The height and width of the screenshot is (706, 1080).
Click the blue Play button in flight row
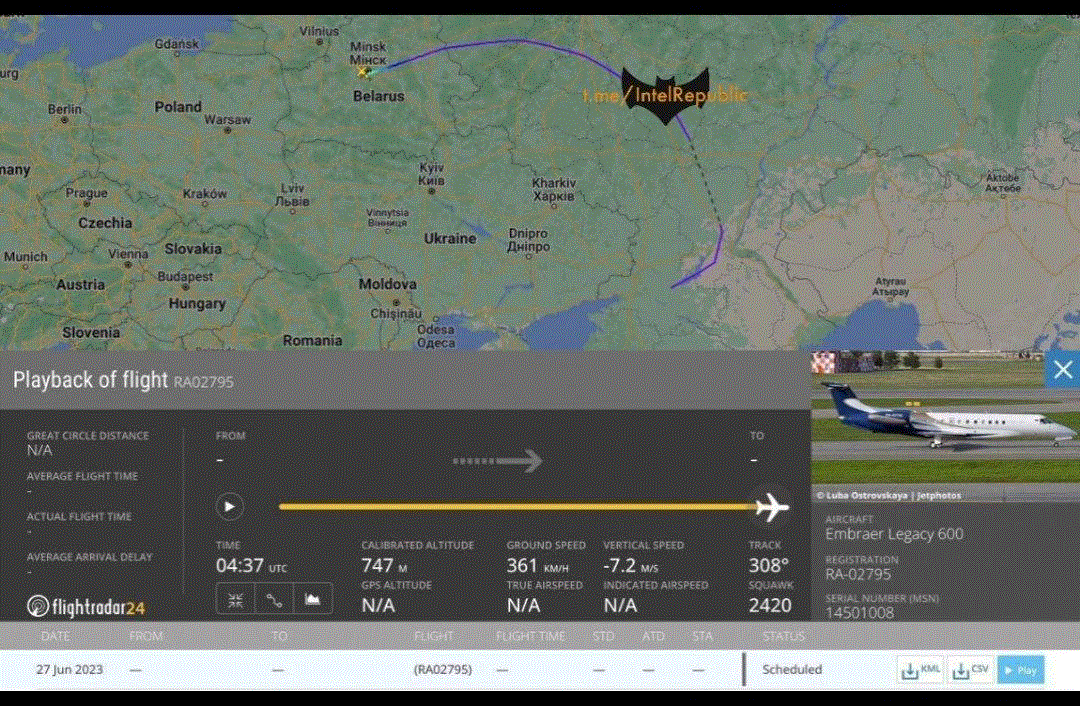pyautogui.click(x=1020, y=670)
